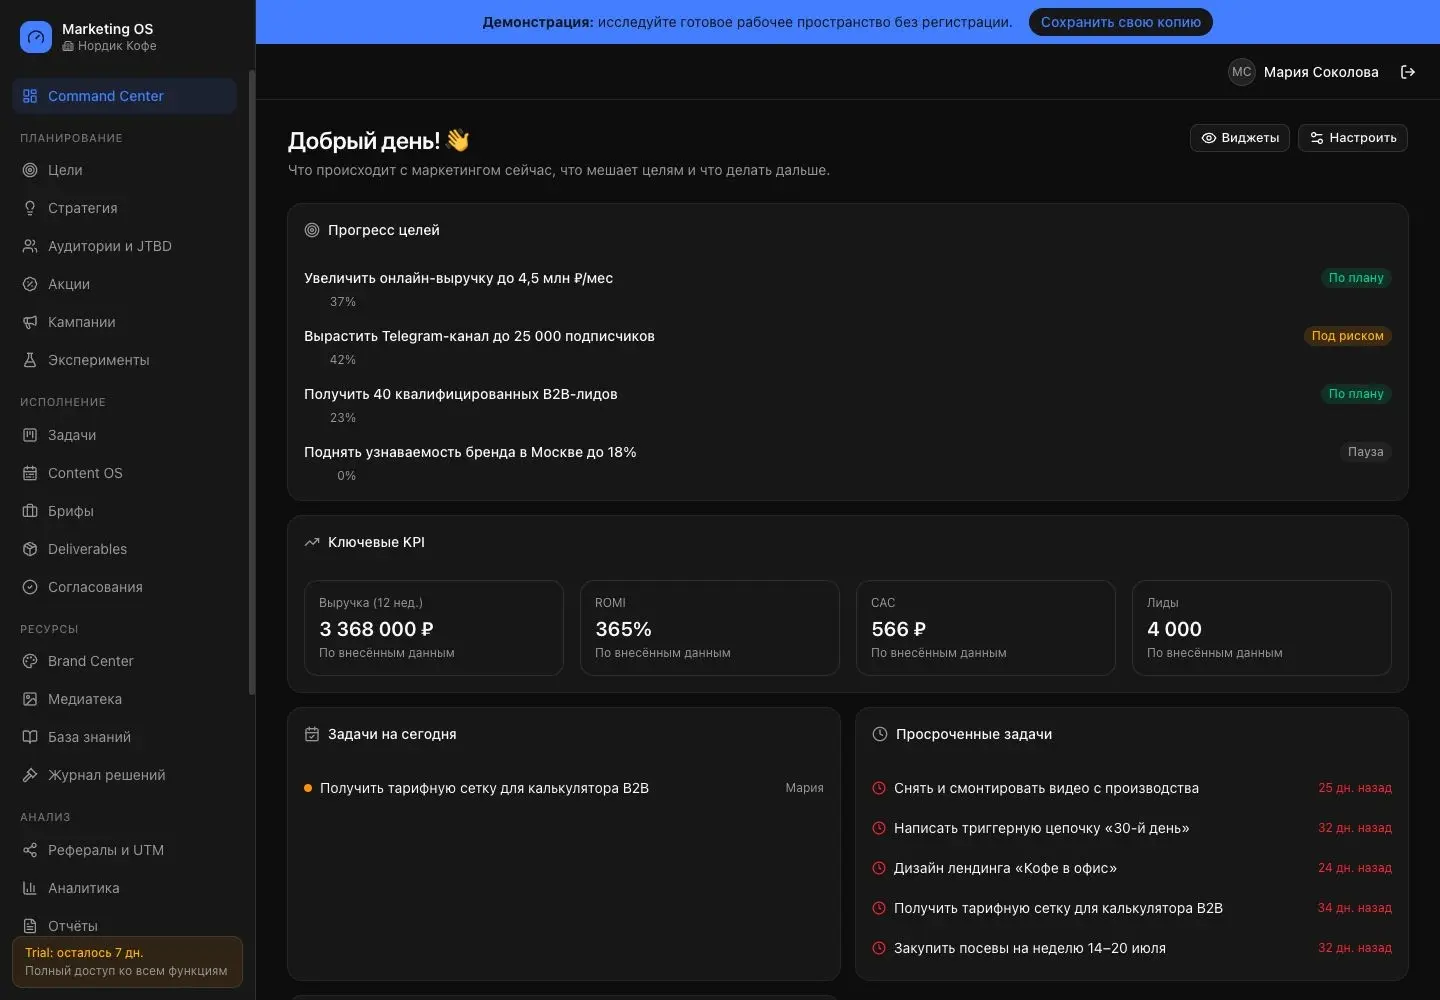Open the Цели section
This screenshot has width=1440, height=1000.
tap(124, 170)
